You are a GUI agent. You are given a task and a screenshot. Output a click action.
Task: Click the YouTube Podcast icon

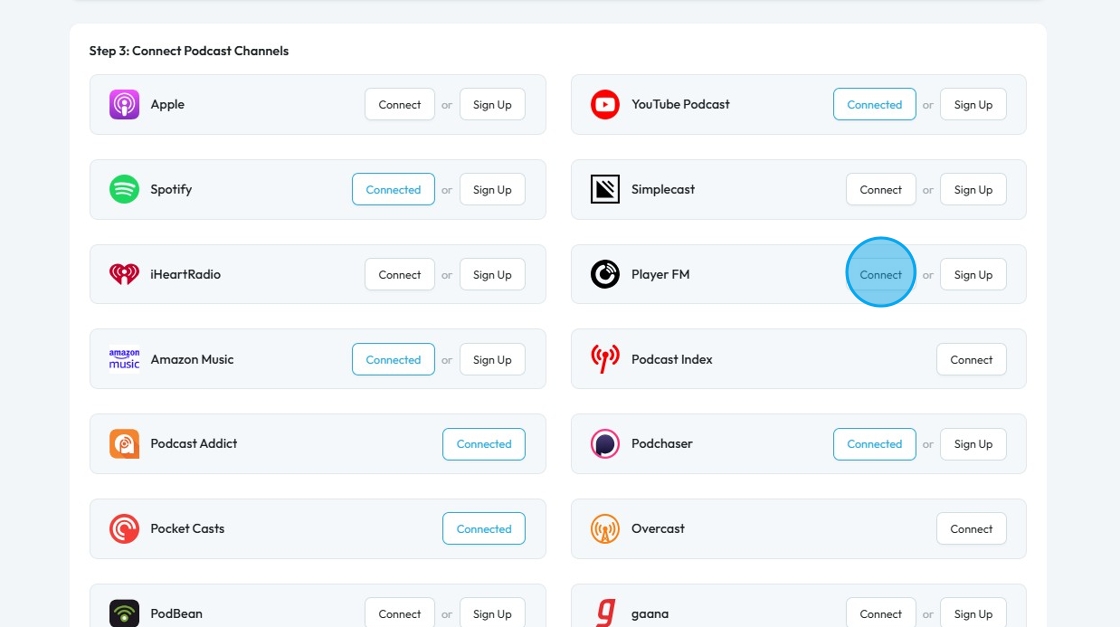click(605, 104)
